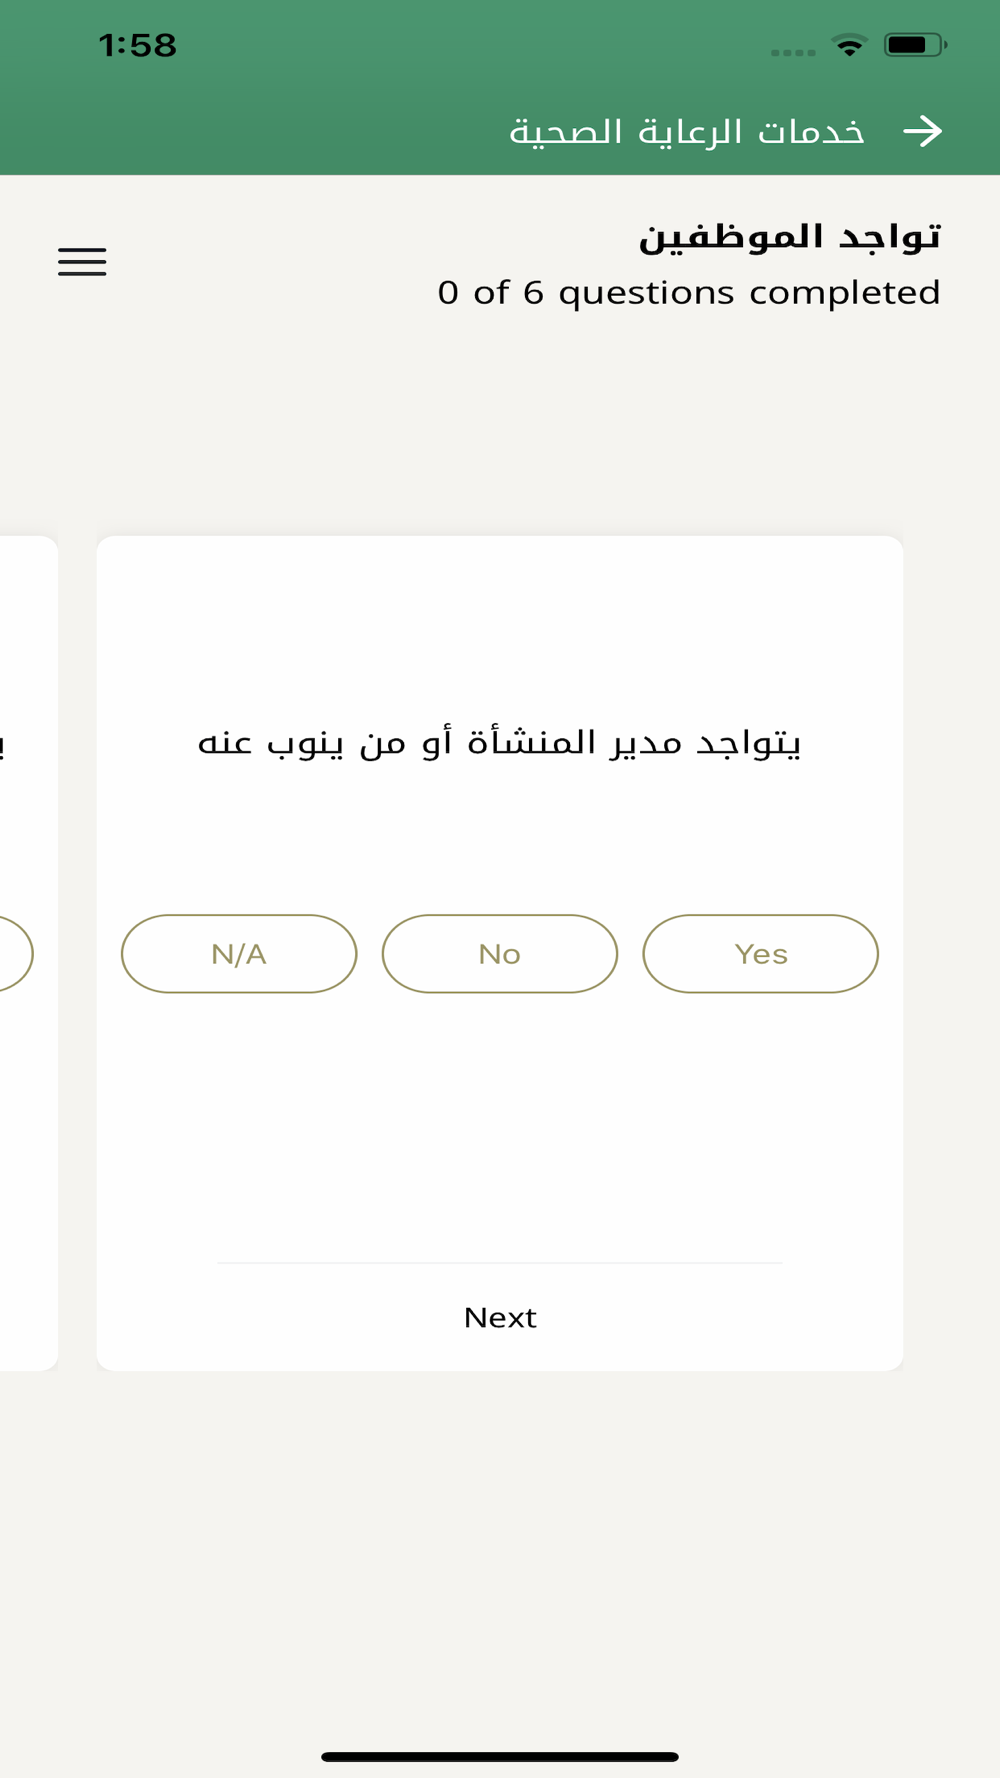The height and width of the screenshot is (1778, 1000).
Task: Tap the back arrow in the header
Action: click(x=922, y=131)
